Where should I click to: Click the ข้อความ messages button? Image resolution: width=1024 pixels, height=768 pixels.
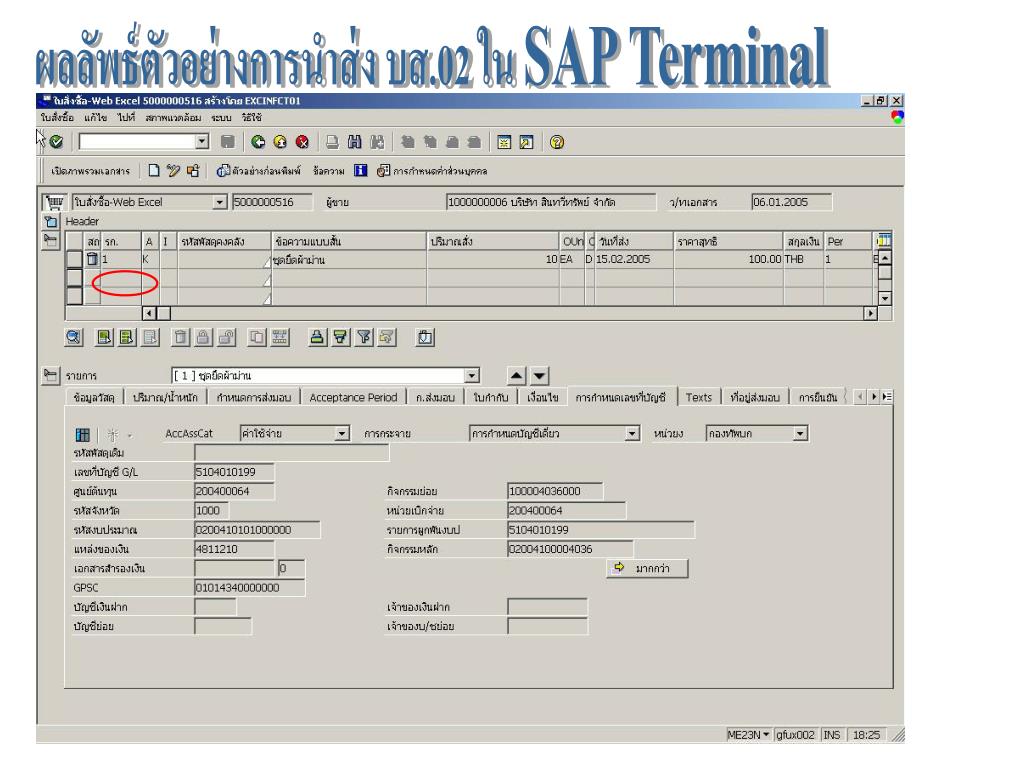[328, 171]
